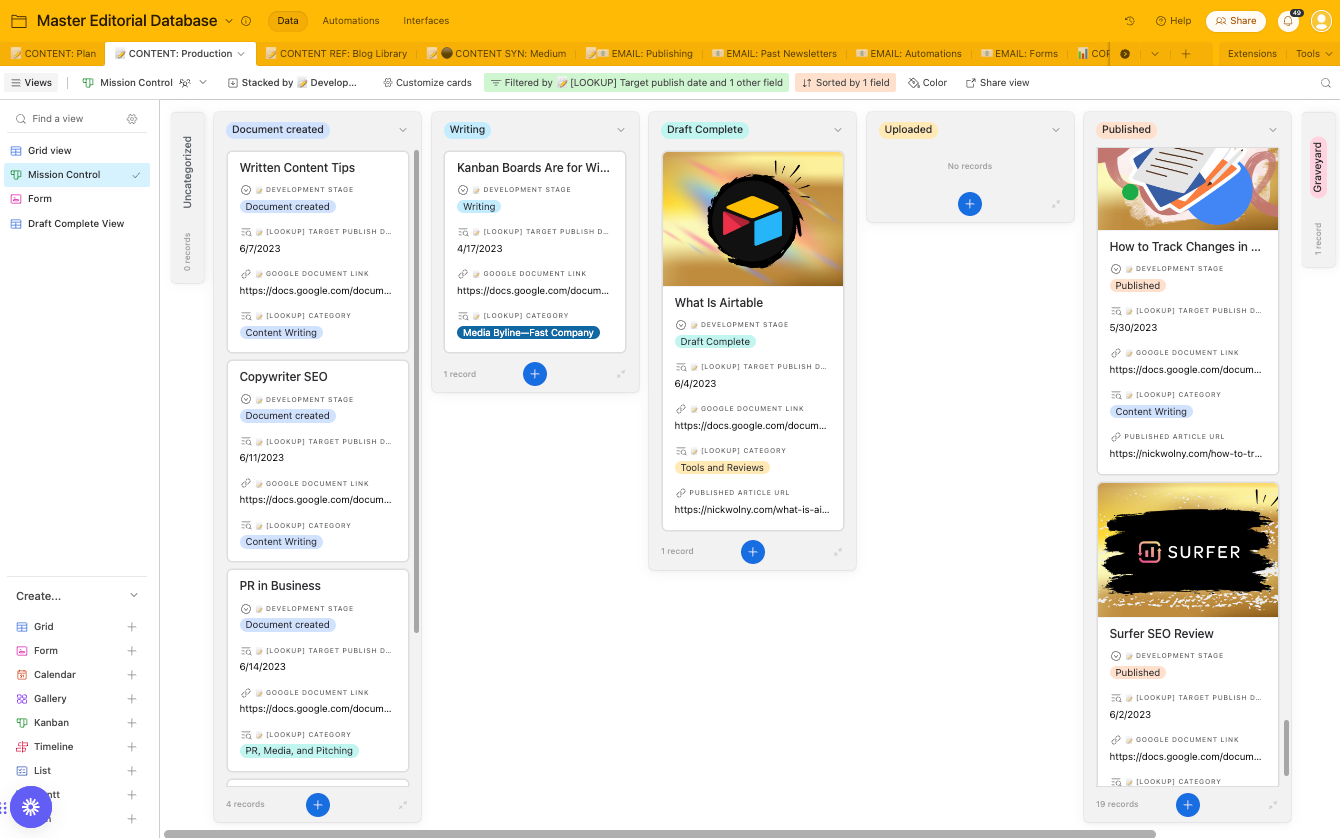Screen dimensions: 1340x838
Task: Expand the Uploaded stack fullscreen icon
Action: coord(1055,204)
